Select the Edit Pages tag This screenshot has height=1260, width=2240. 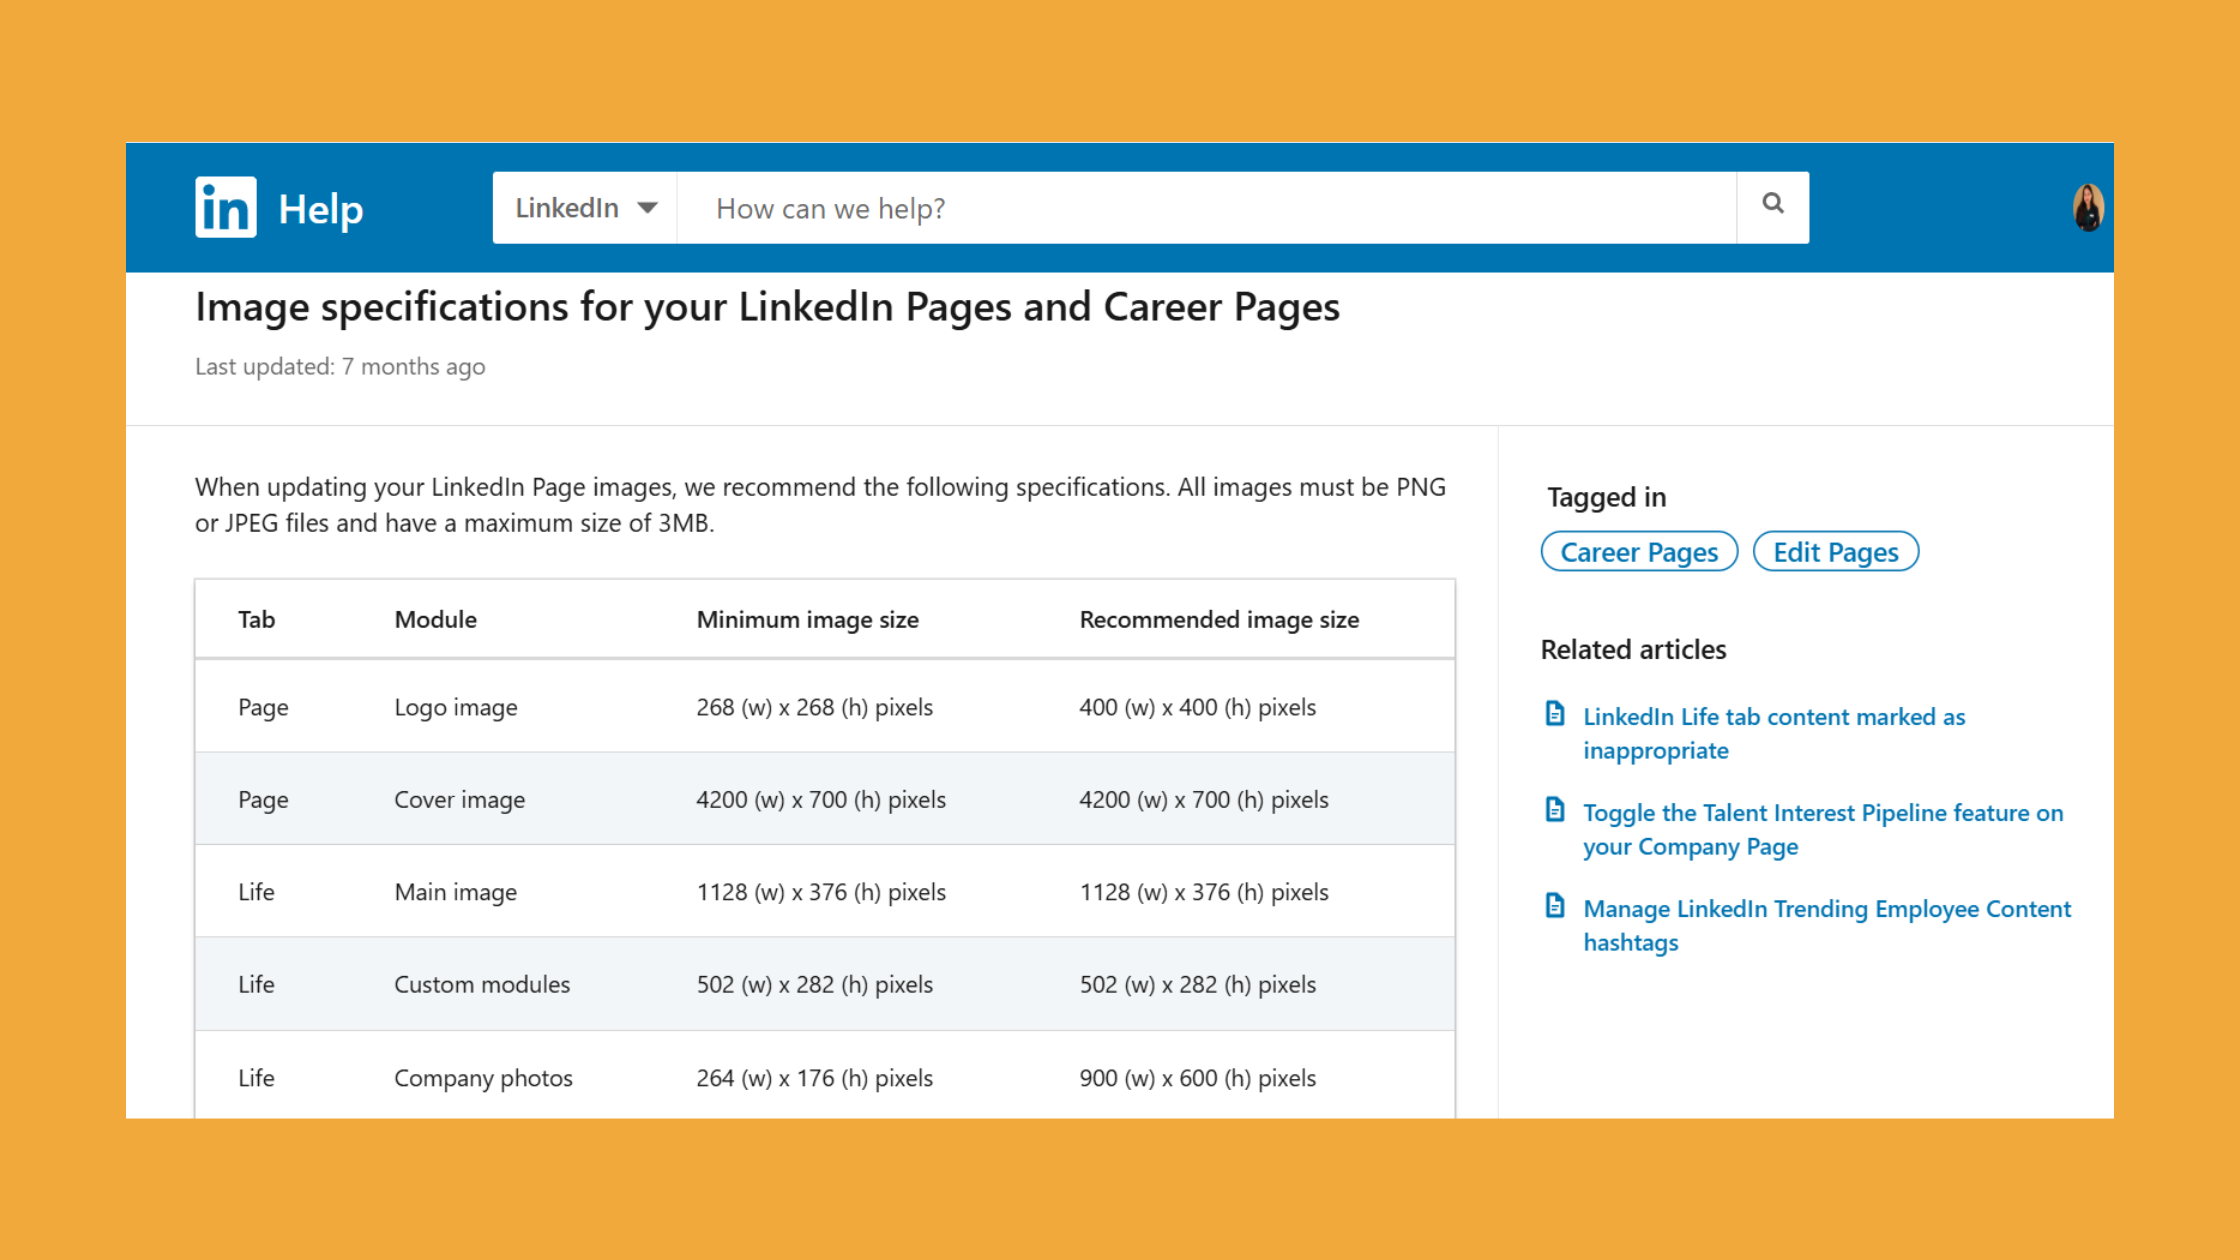[x=1835, y=552]
